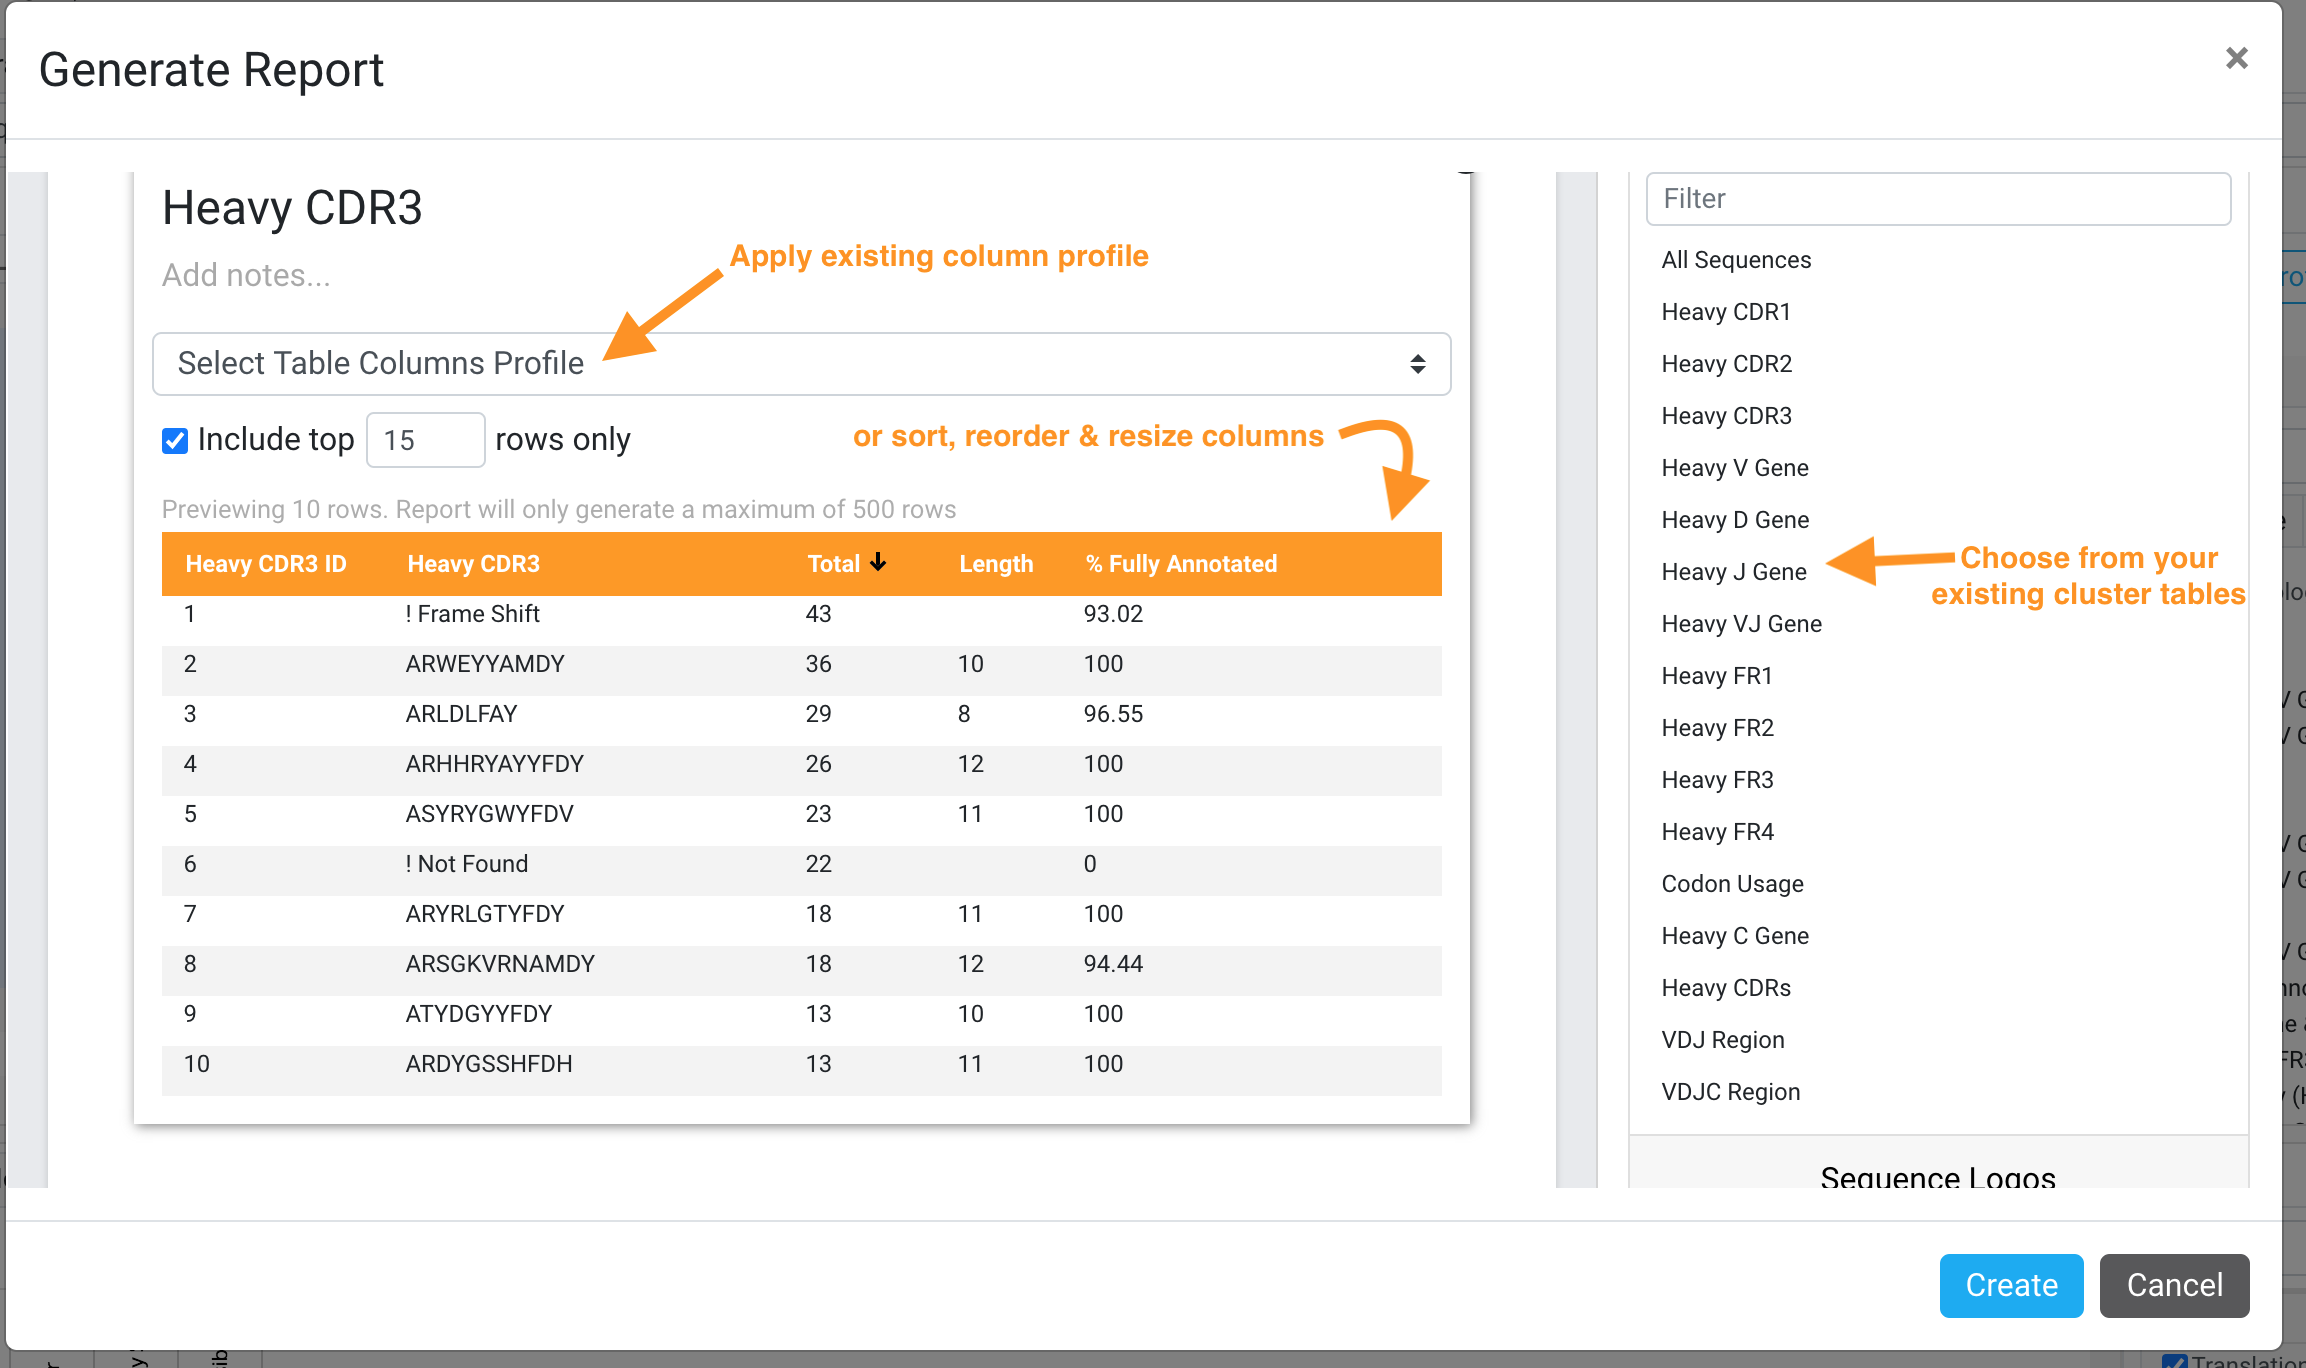2306x1368 pixels.
Task: Click the ARLDLFAY sequence cell
Action: click(x=461, y=714)
